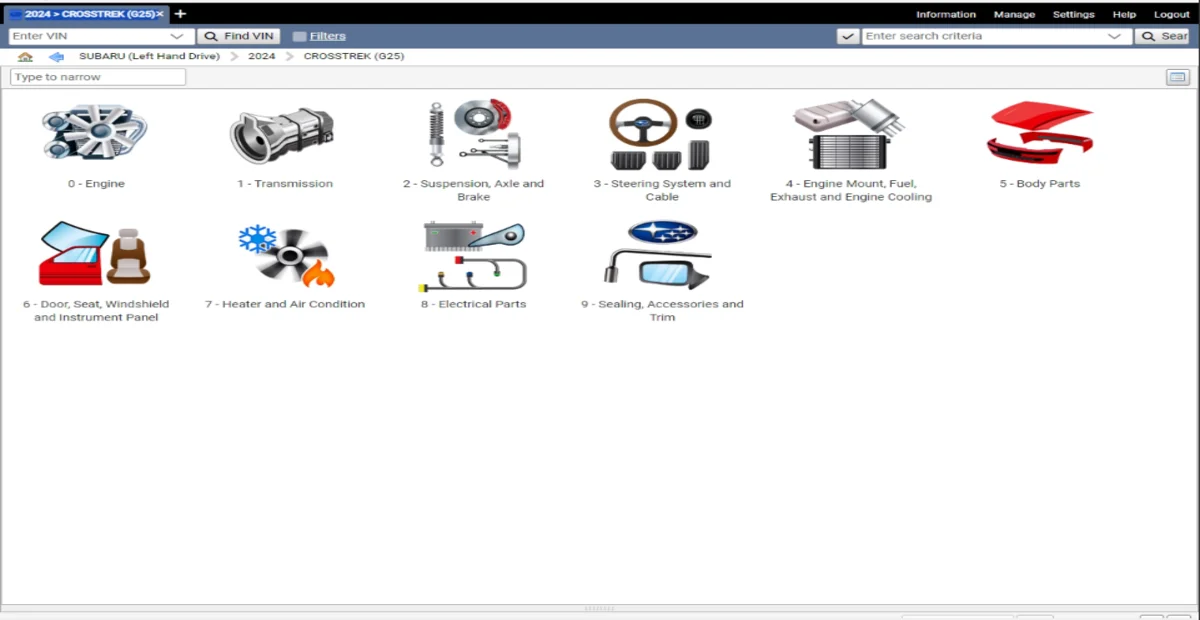1200x620 pixels.
Task: Open Engine Mount, Fuel, Exhaust icon
Action: click(x=850, y=135)
